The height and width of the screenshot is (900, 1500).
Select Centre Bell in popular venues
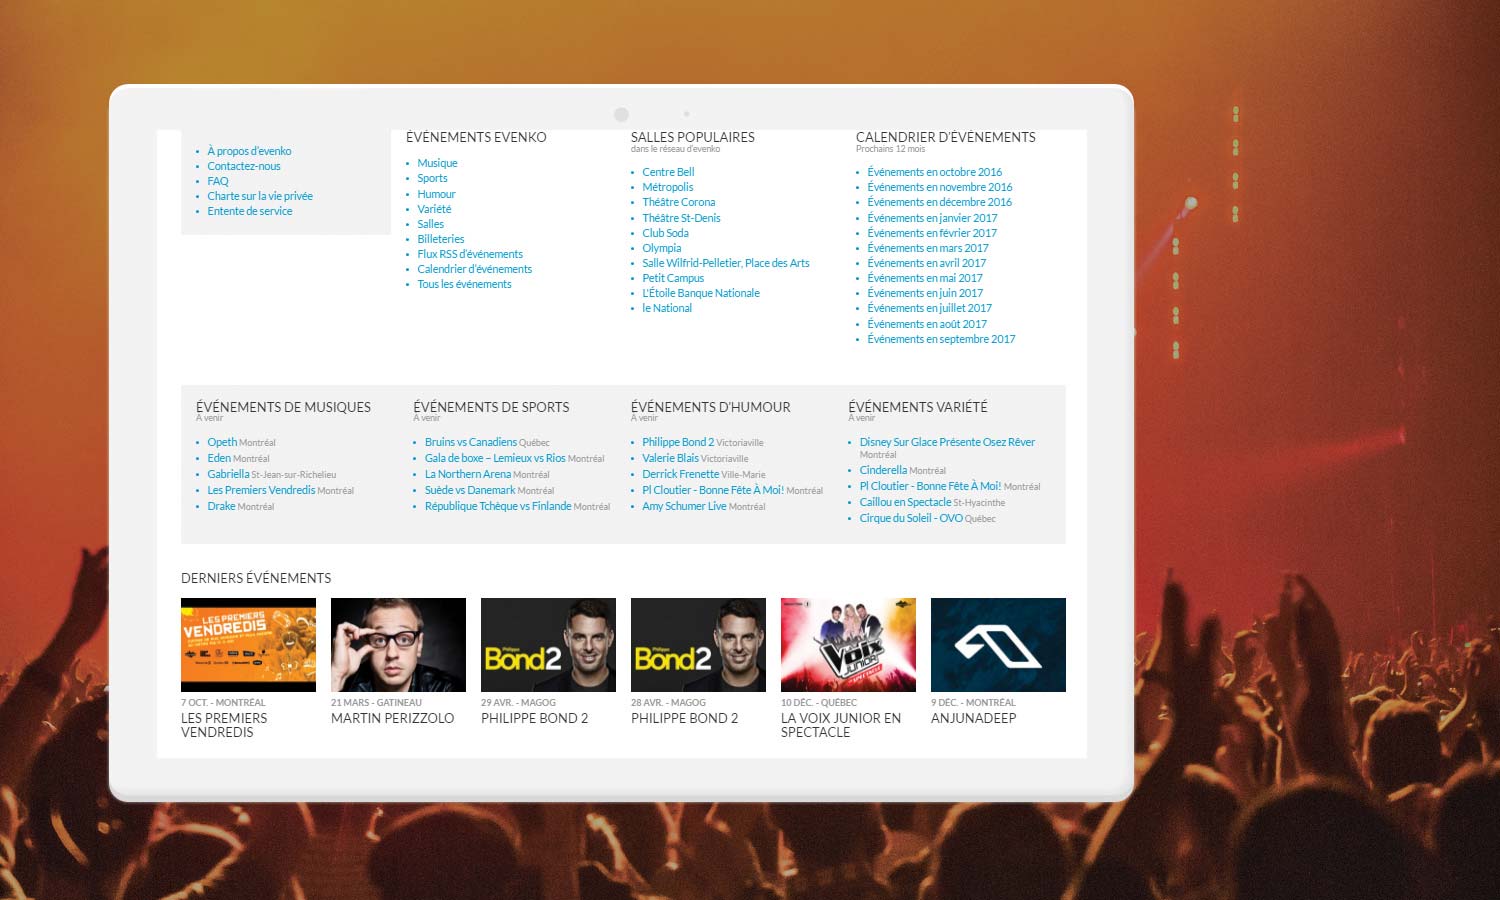pyautogui.click(x=668, y=172)
